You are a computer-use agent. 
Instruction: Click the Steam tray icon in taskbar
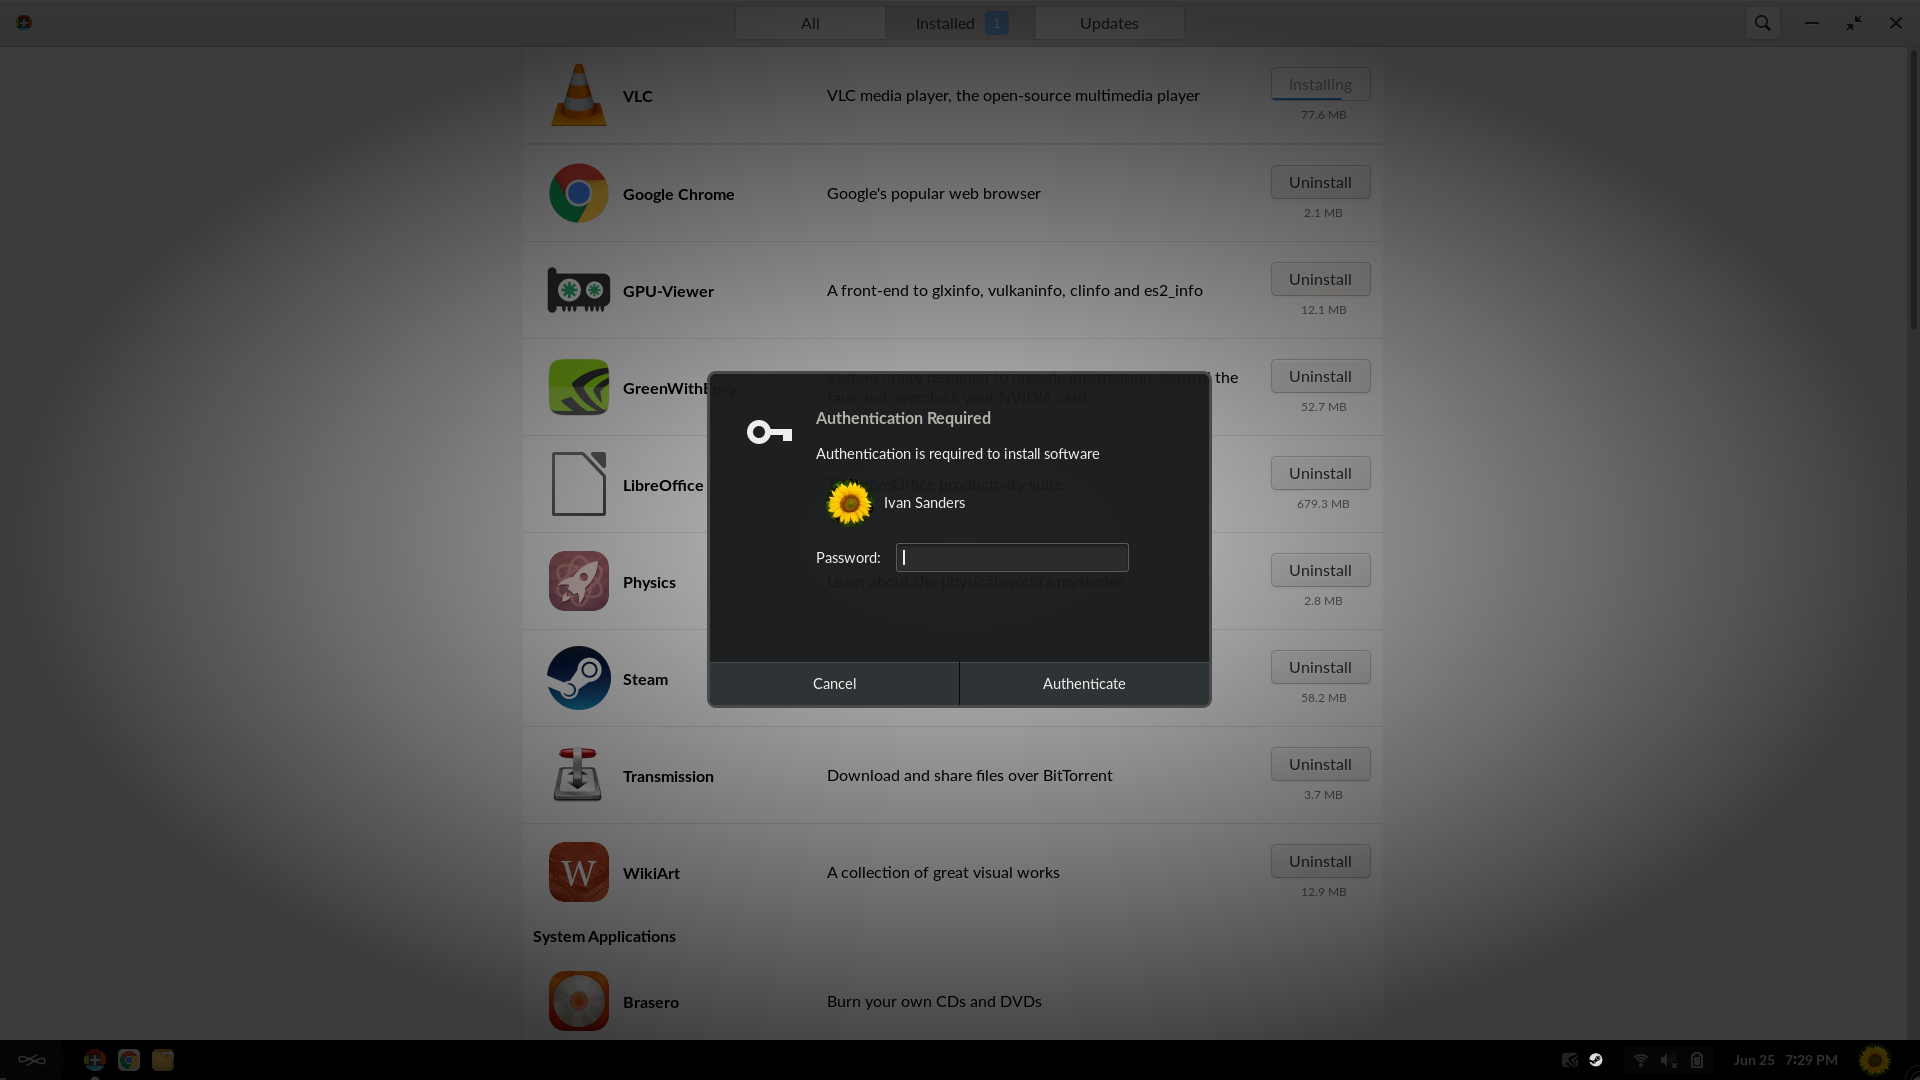[x=1596, y=1060]
